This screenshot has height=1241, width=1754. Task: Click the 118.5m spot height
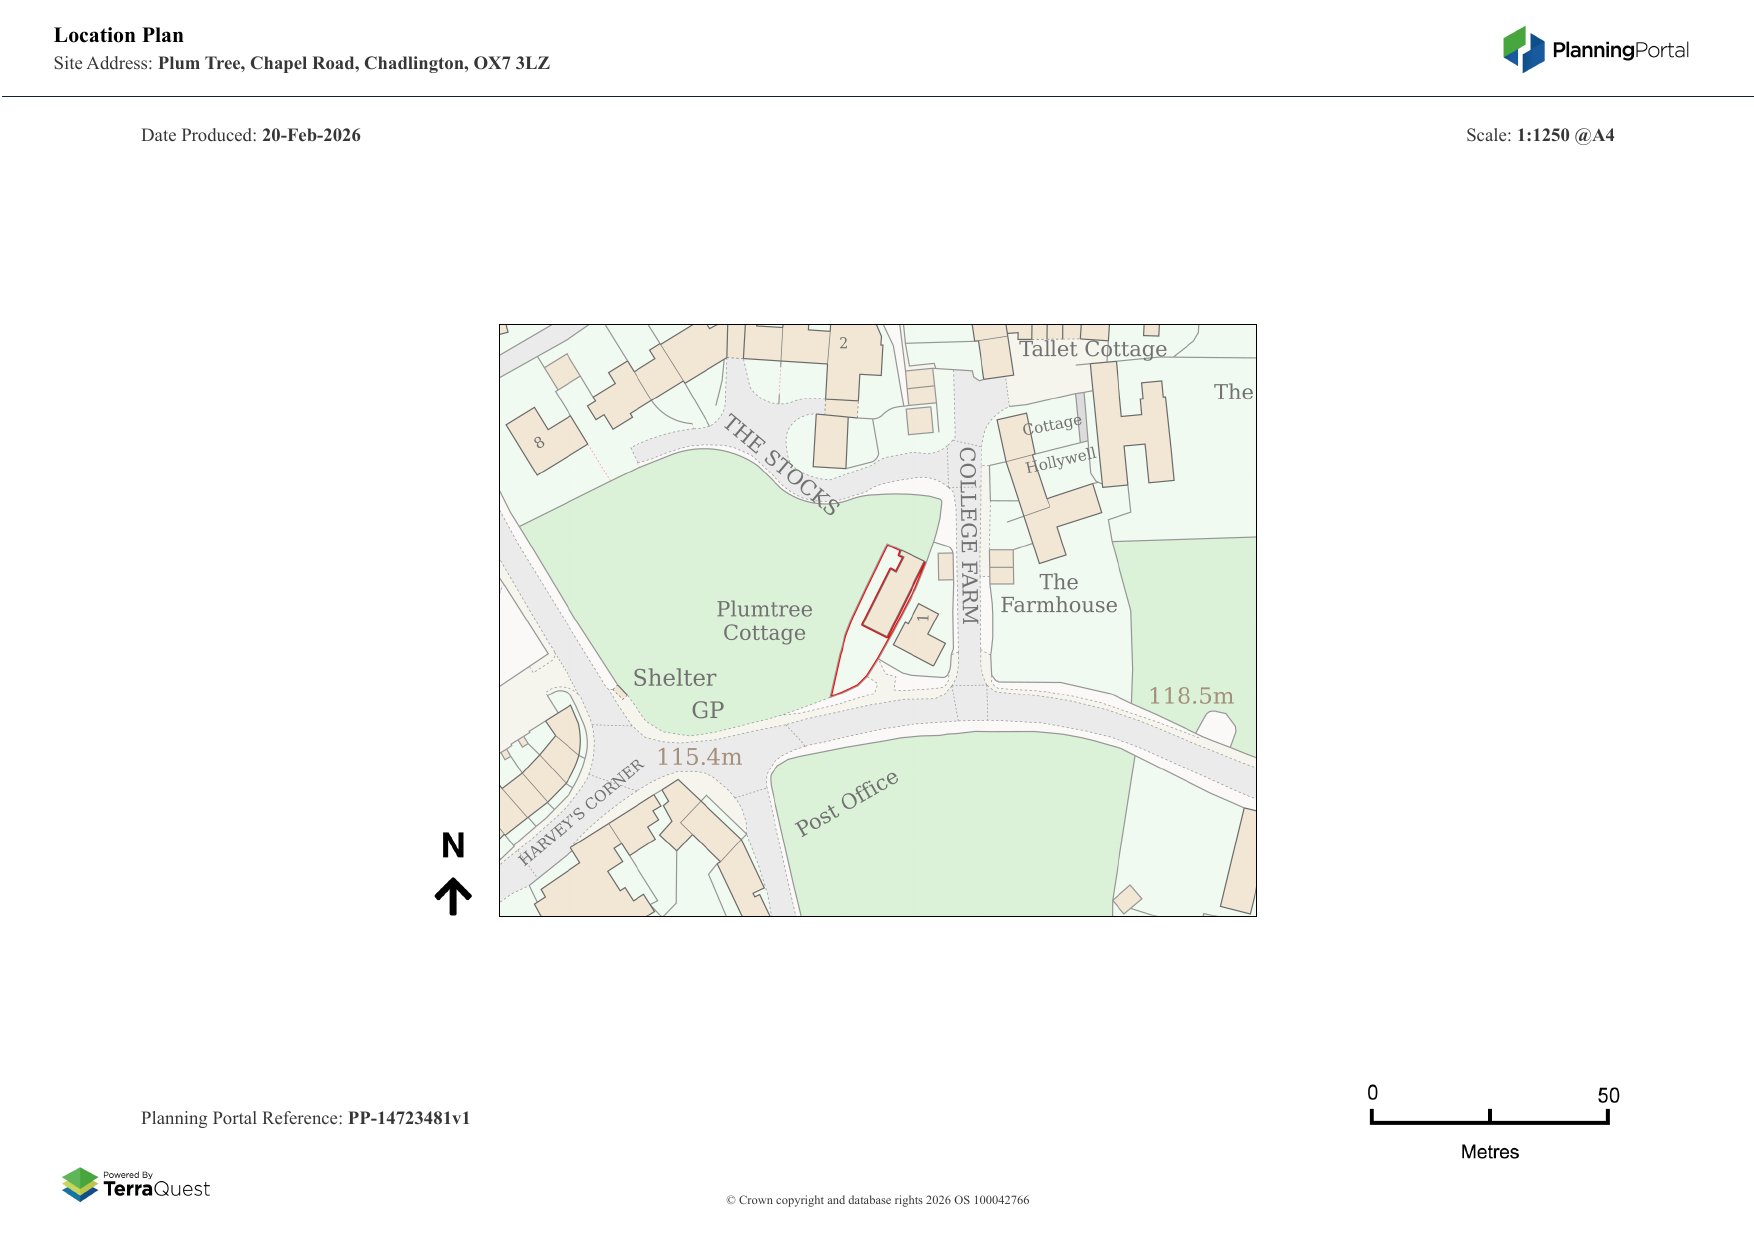1190,696
